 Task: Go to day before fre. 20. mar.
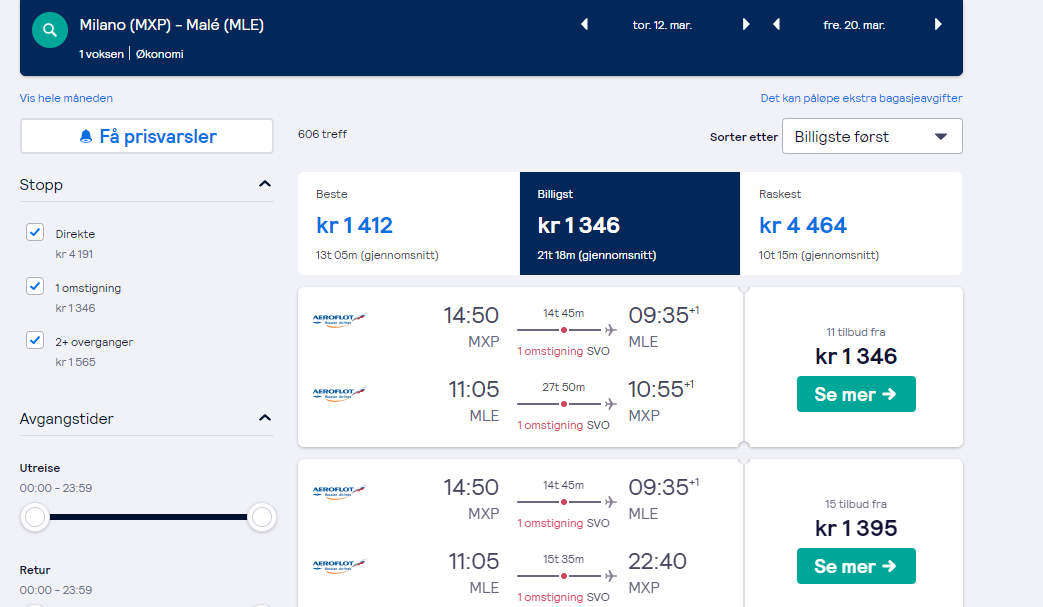tap(776, 25)
